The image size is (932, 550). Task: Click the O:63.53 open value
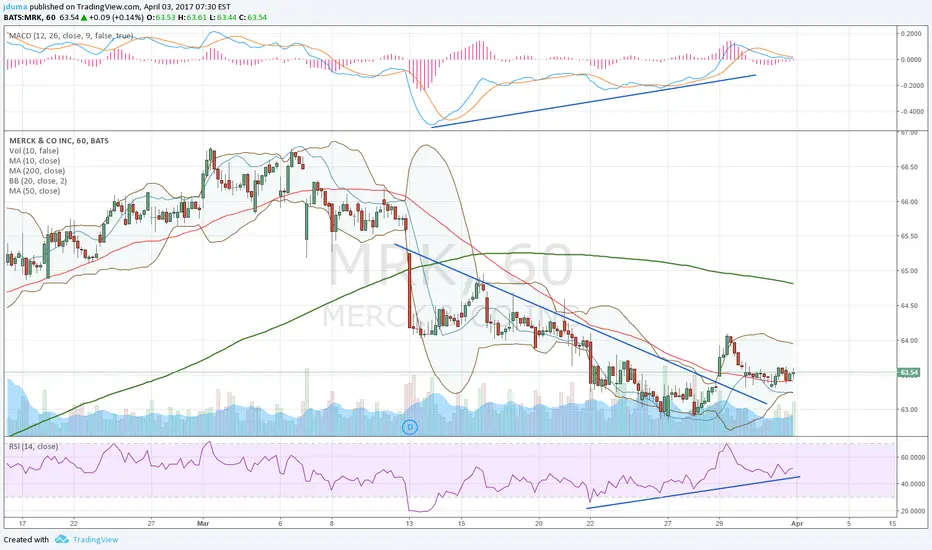160,17
